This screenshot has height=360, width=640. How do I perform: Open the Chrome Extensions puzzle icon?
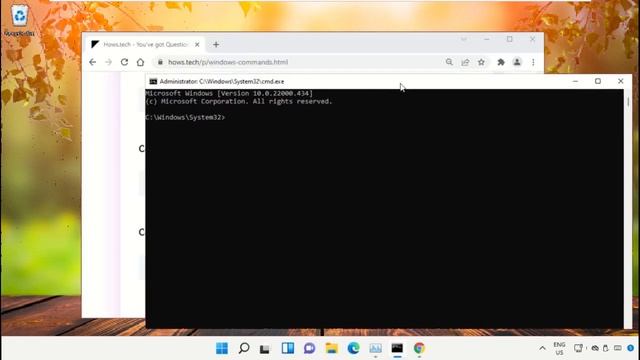(x=501, y=62)
